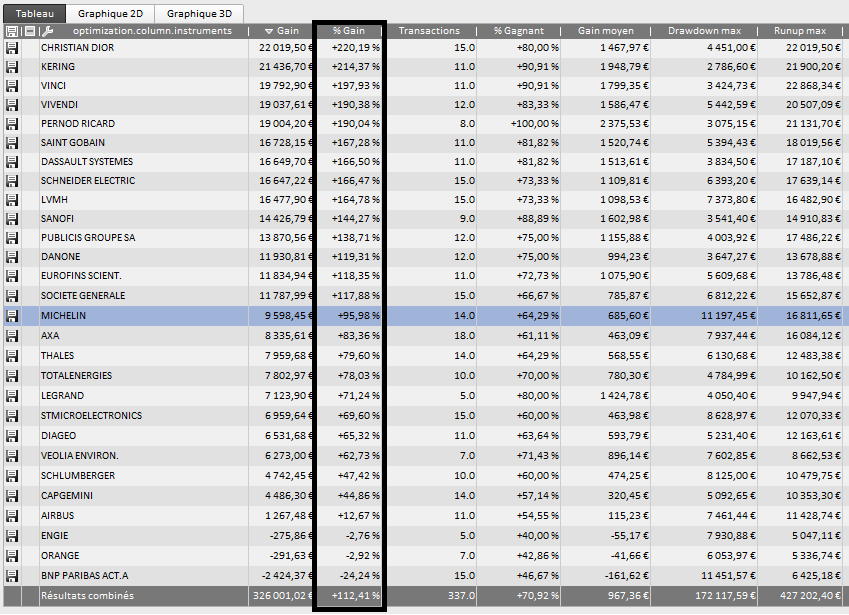
Task: Click save icon for AIRBUS row
Action: (x=12, y=516)
